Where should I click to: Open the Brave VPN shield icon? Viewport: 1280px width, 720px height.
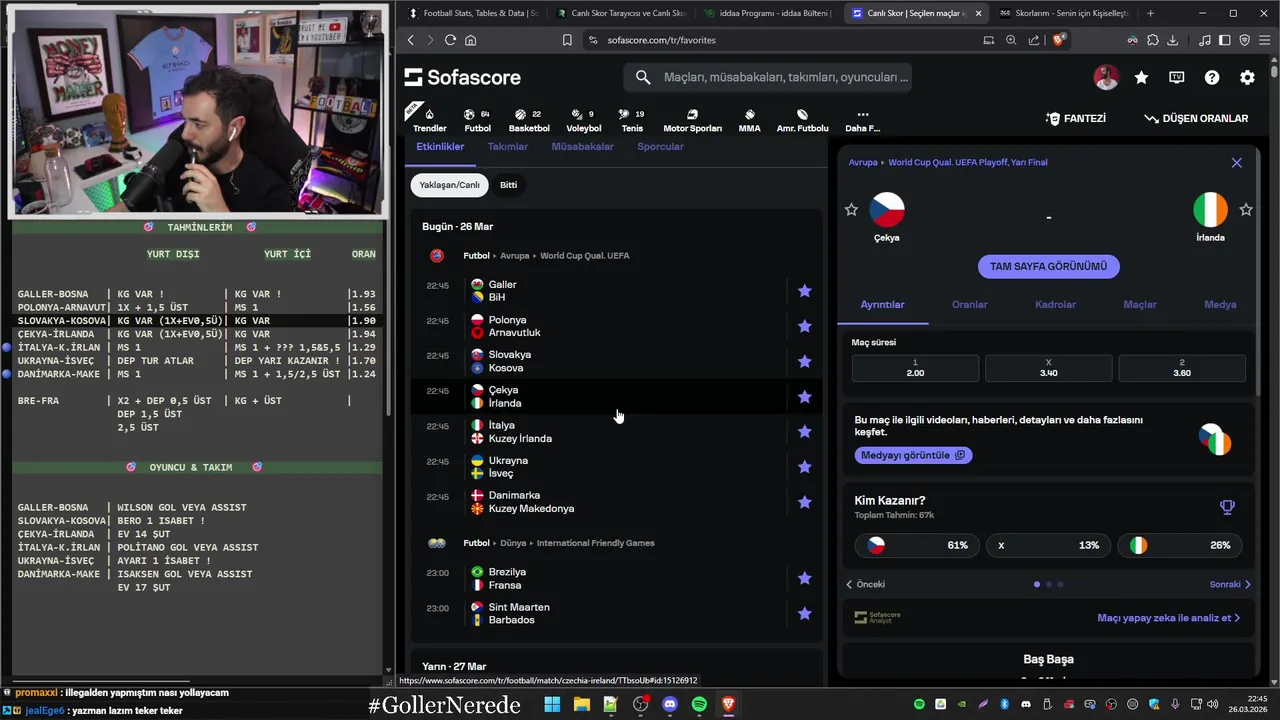(1245, 40)
